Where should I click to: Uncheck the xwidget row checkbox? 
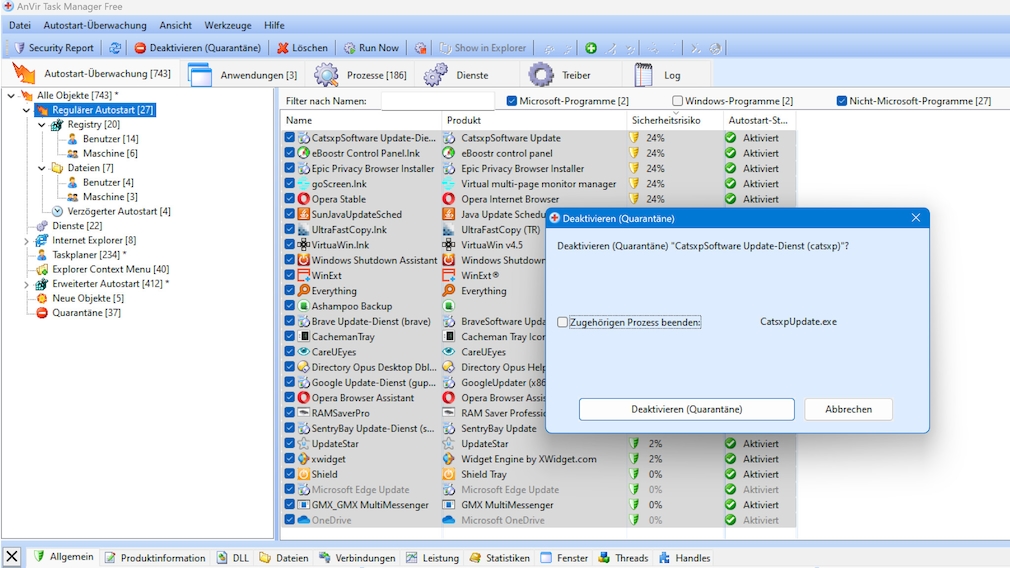289,459
